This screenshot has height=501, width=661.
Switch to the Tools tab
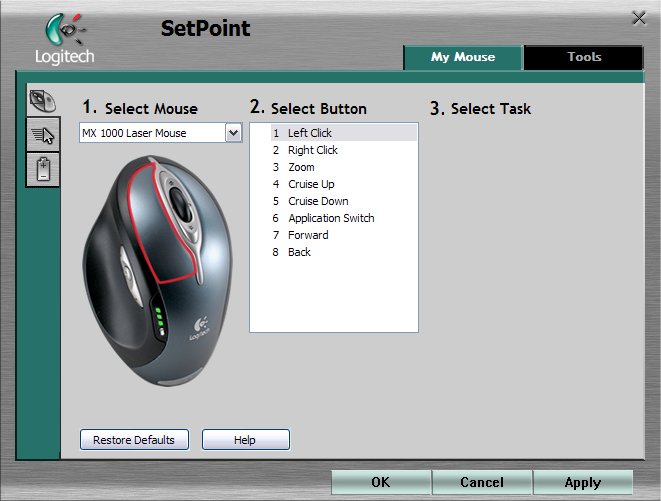pos(584,57)
